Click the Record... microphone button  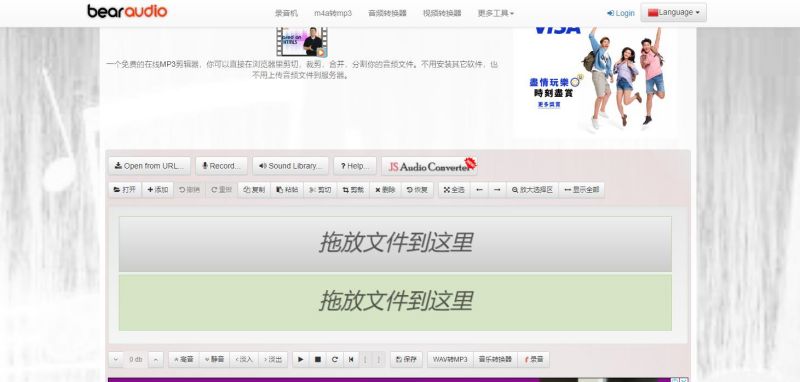(x=221, y=166)
